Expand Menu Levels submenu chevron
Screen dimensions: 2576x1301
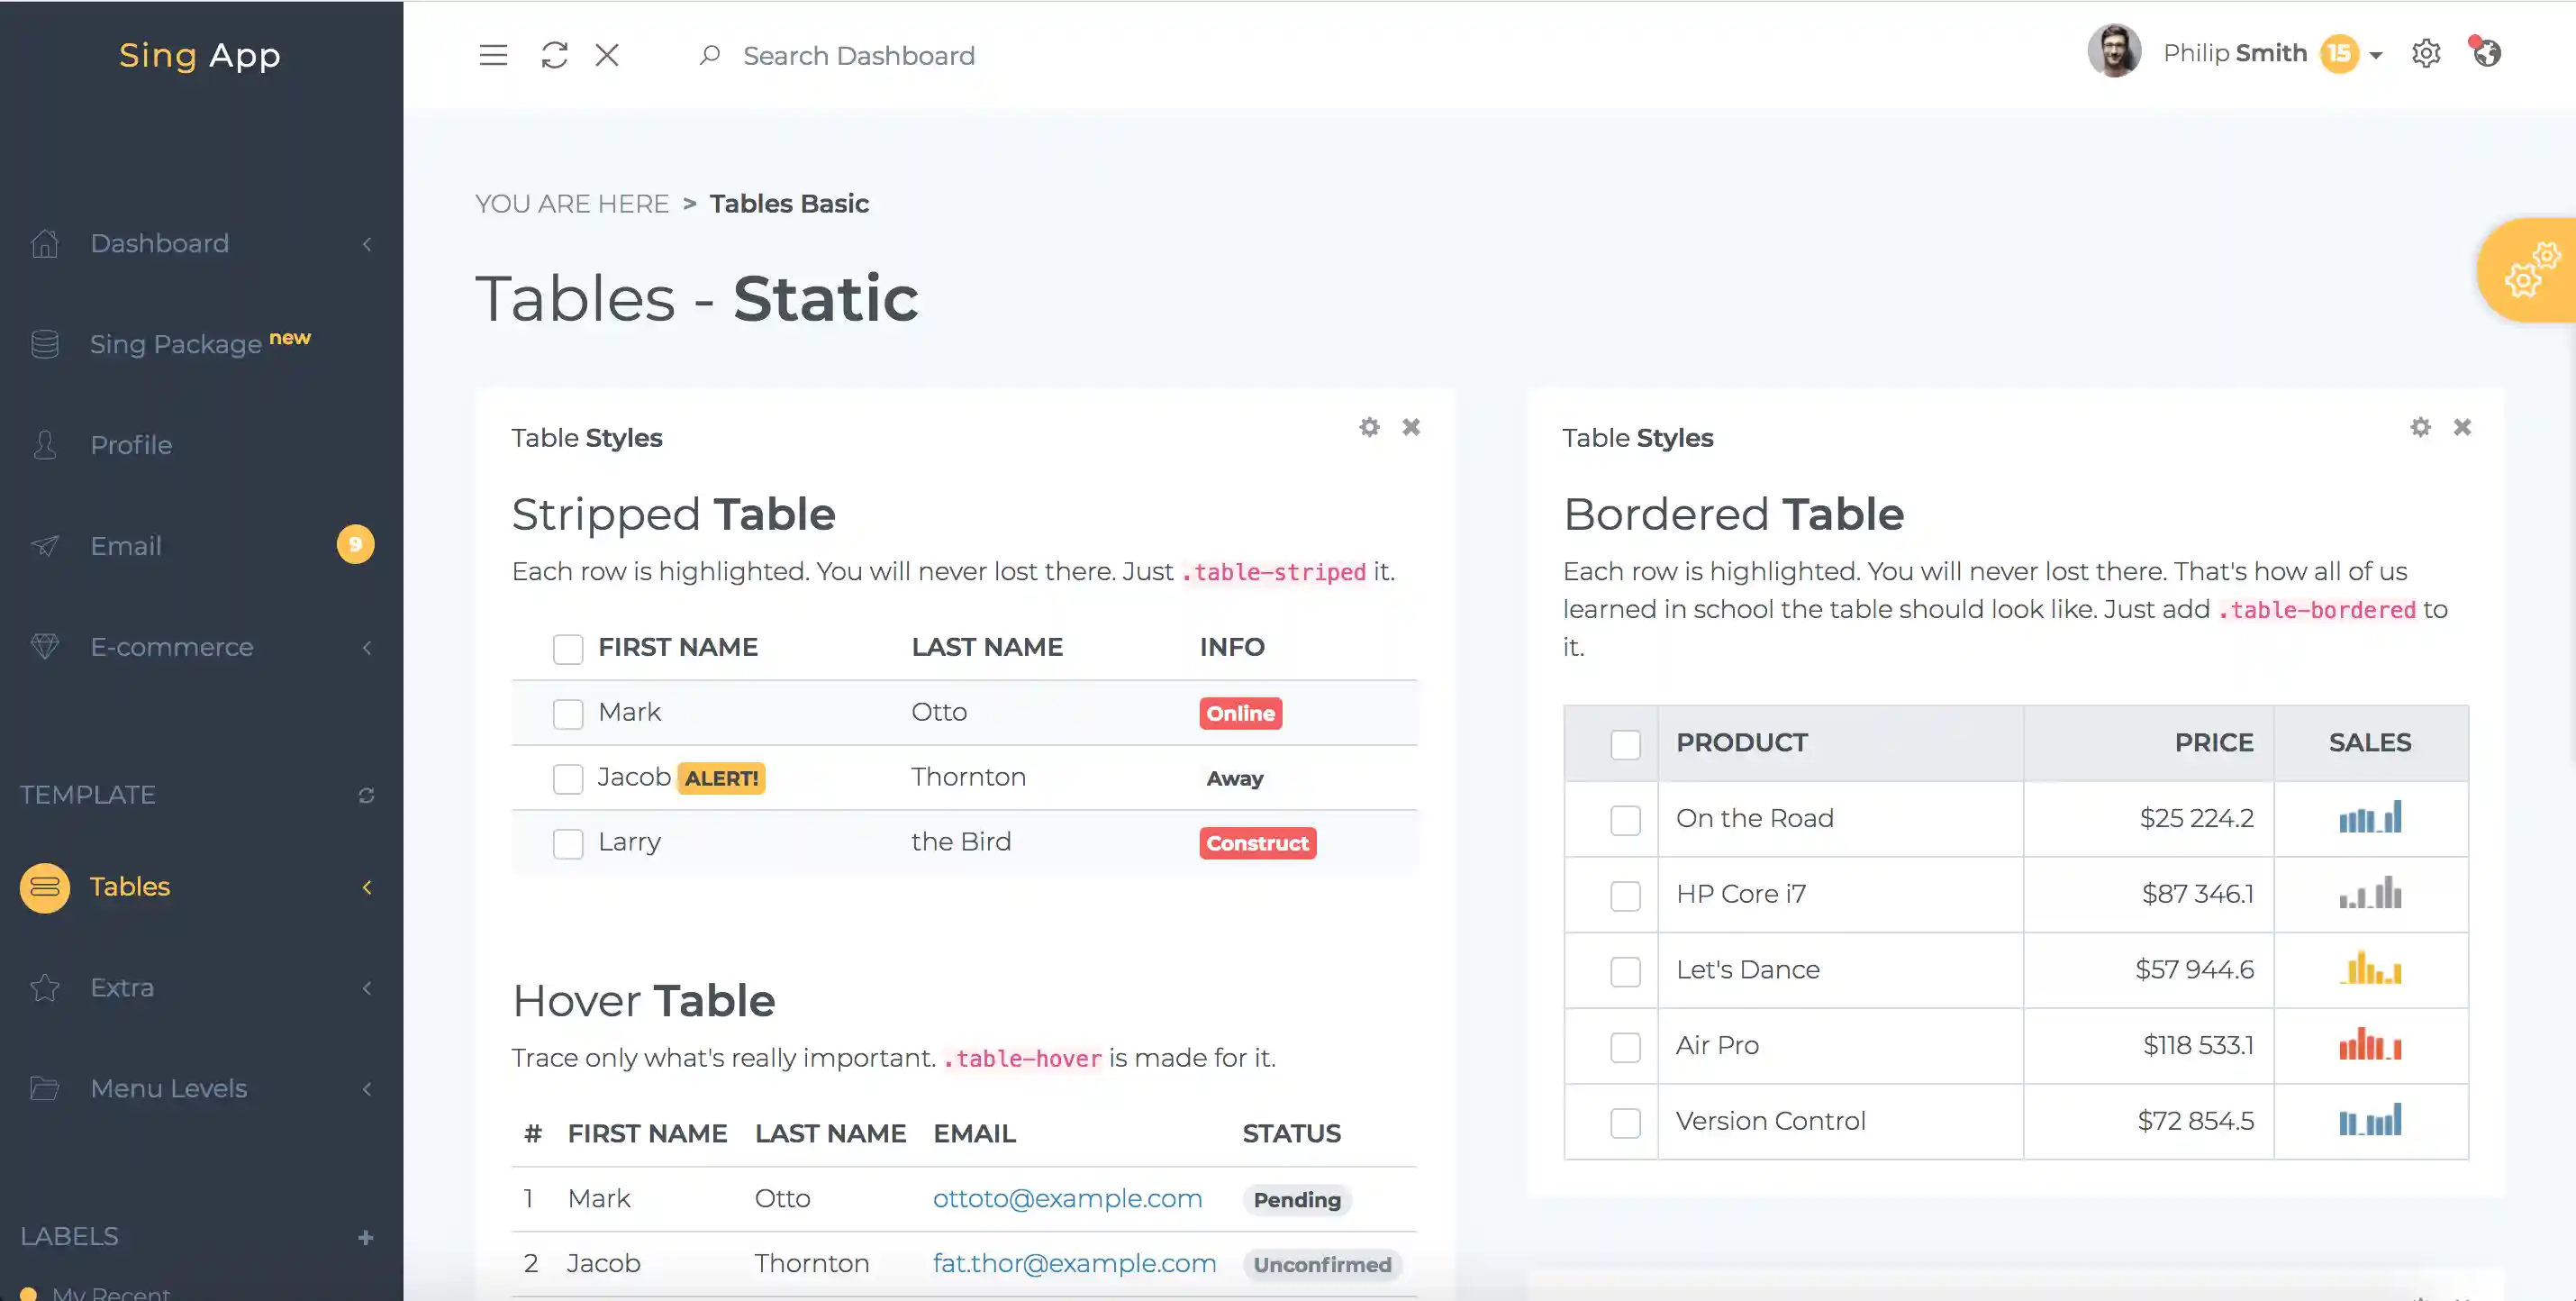(367, 1089)
